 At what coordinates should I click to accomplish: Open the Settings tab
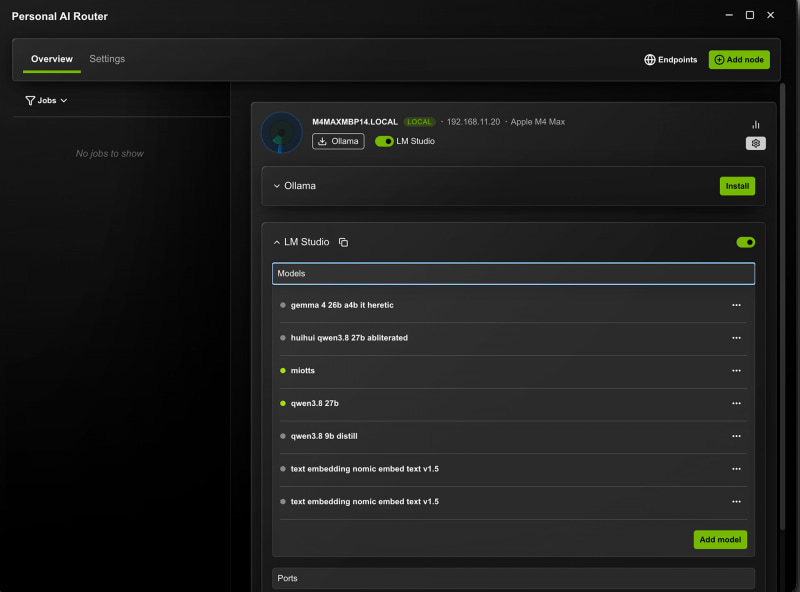pos(107,59)
